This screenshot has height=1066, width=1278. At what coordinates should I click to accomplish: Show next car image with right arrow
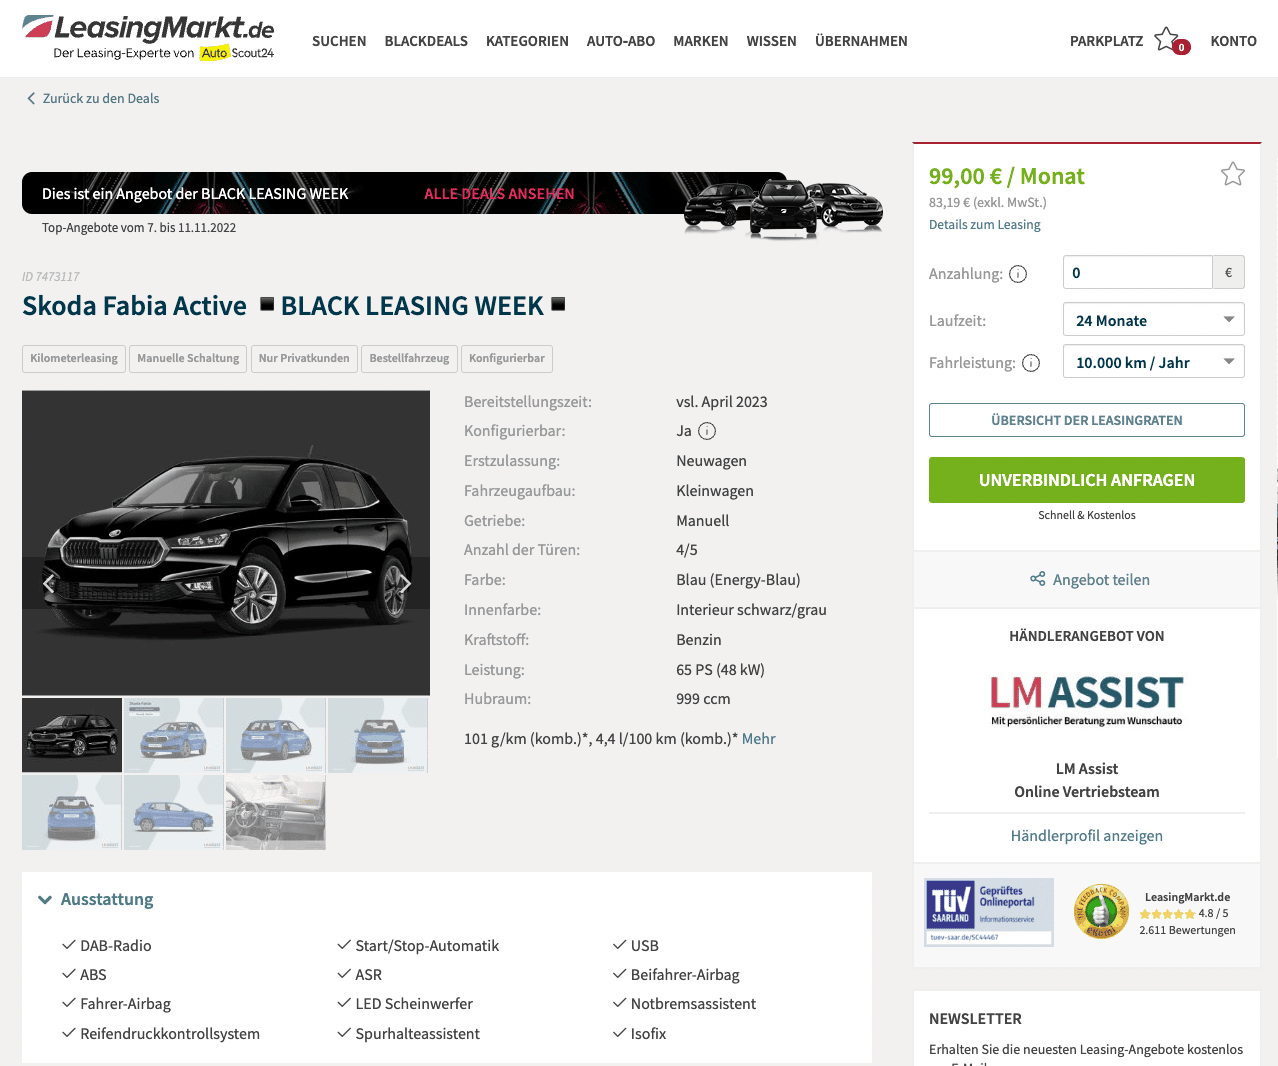click(405, 583)
